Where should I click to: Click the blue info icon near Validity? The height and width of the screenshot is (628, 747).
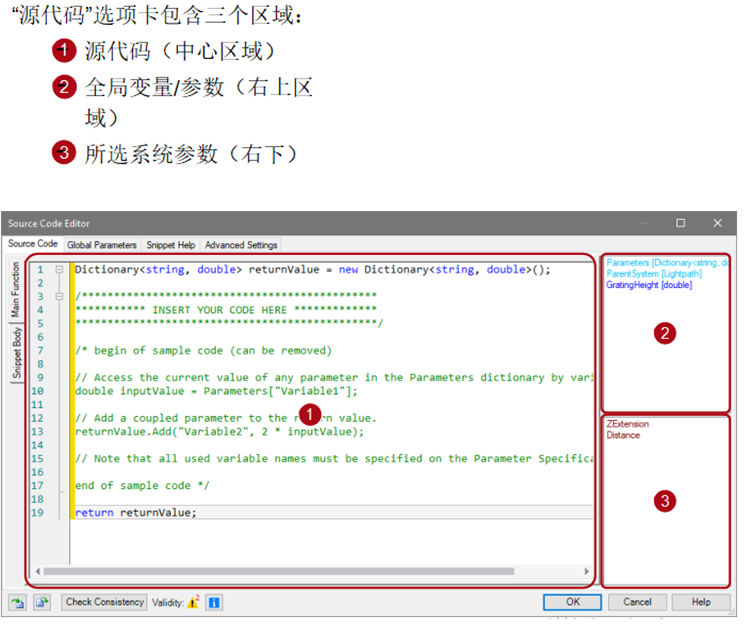pyautogui.click(x=215, y=603)
